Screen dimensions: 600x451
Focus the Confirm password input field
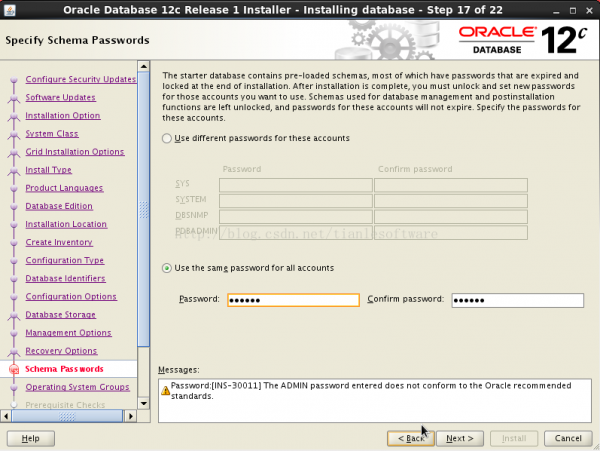518,300
